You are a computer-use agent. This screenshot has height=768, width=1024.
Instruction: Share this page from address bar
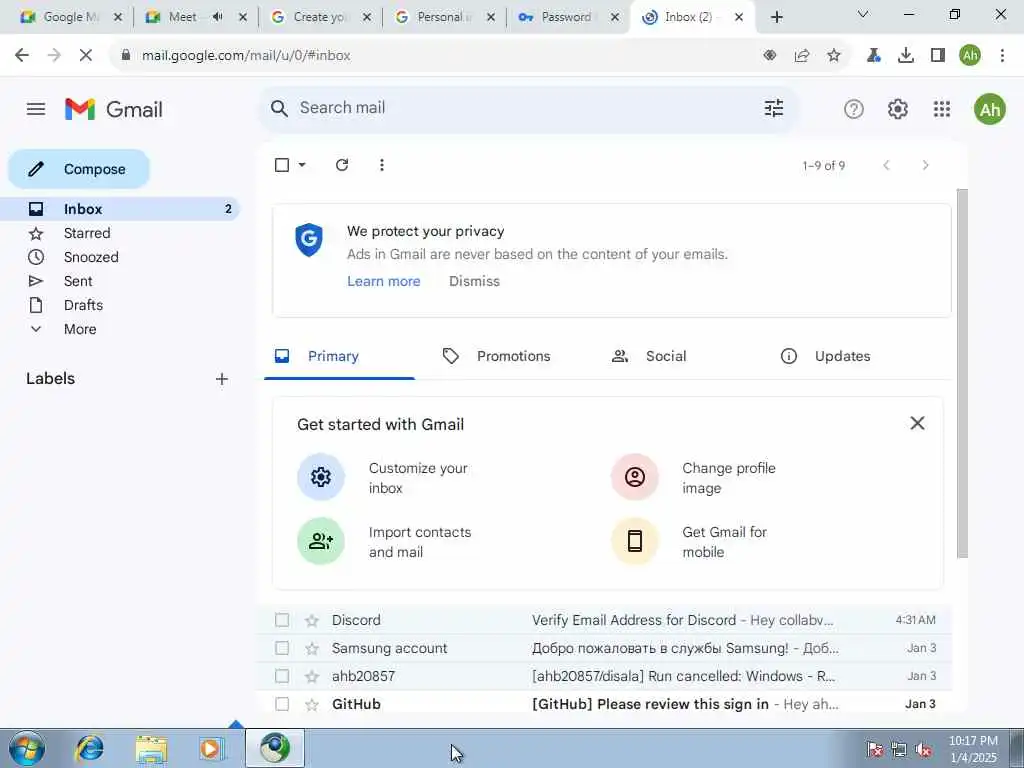coord(802,56)
